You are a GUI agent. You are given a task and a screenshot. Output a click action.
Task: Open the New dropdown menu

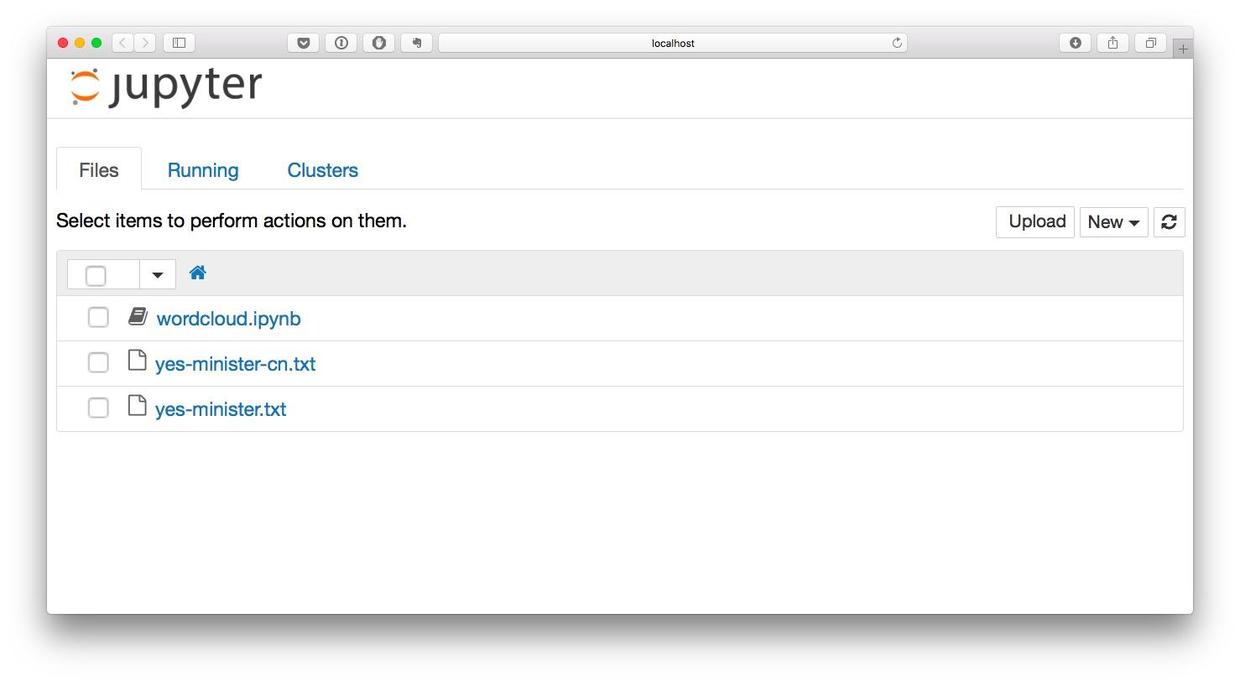(x=1113, y=222)
